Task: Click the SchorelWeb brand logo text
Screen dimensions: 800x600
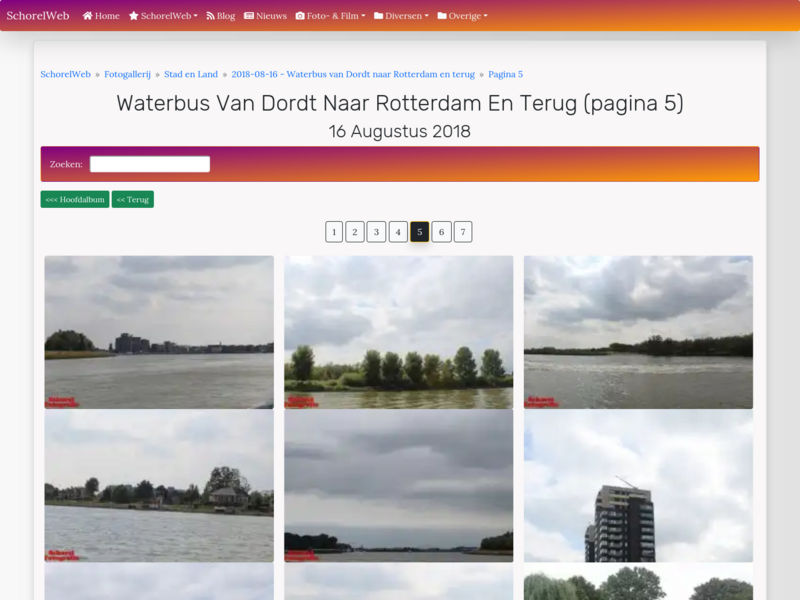Action: pos(38,16)
